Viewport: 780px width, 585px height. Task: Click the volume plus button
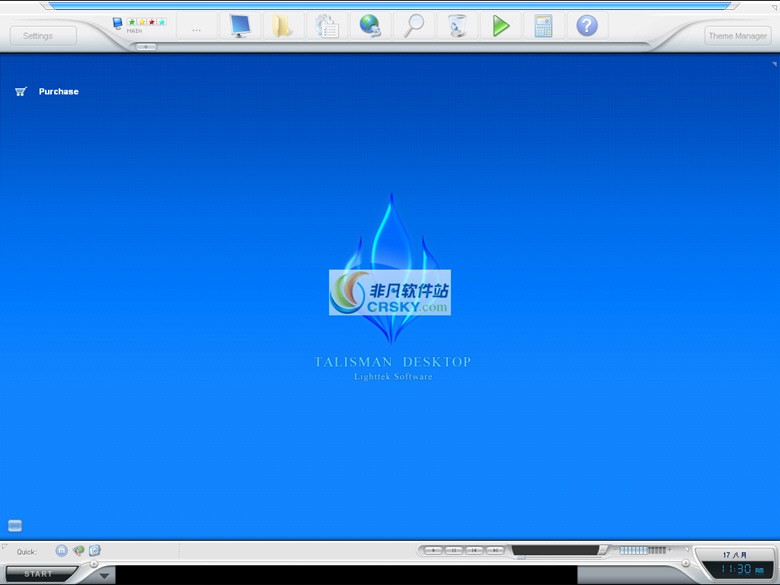pos(670,550)
